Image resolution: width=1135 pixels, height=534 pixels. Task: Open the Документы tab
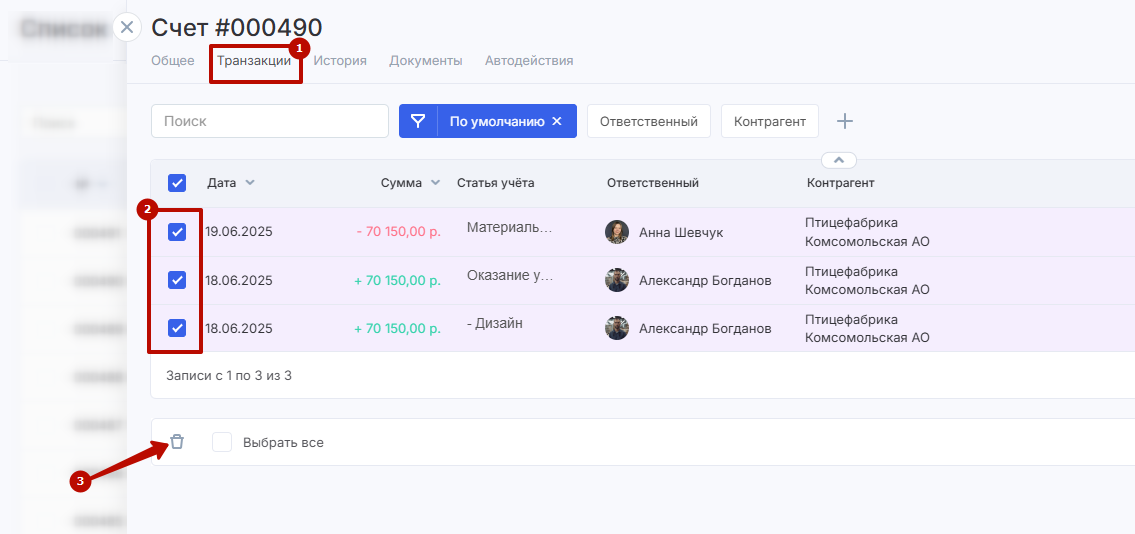(425, 61)
